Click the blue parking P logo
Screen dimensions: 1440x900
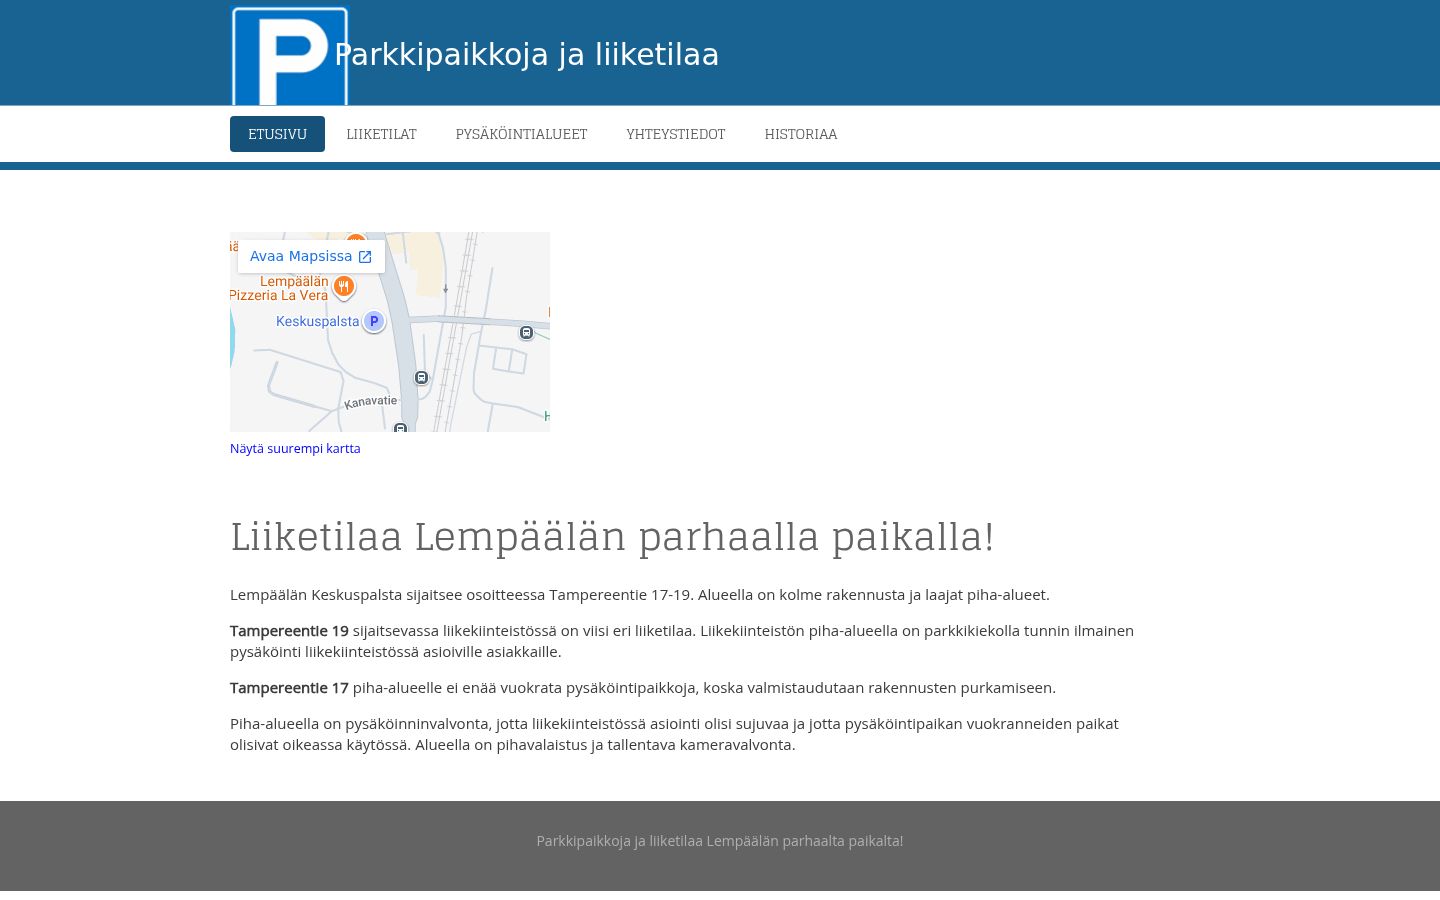289,56
